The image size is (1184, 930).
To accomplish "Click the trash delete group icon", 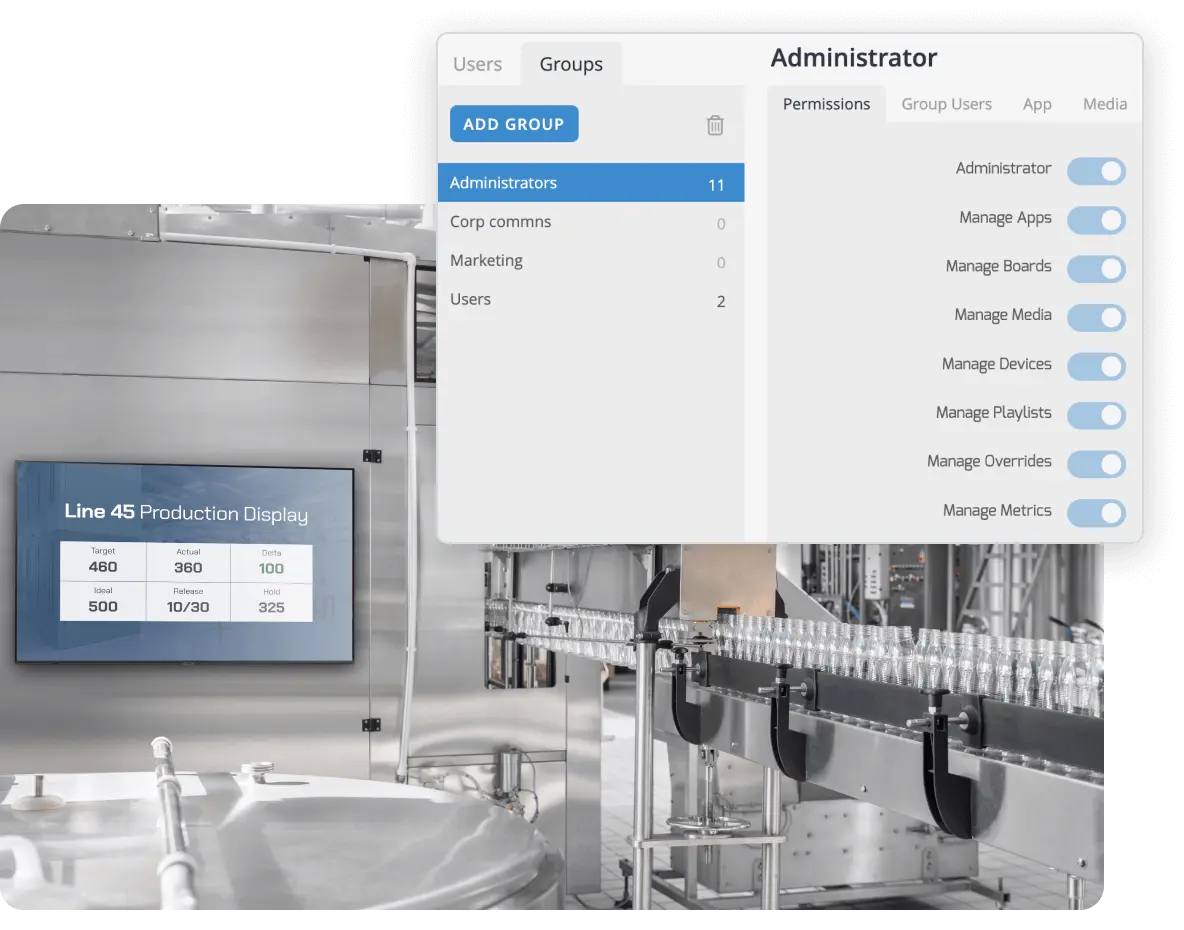I will [x=715, y=125].
